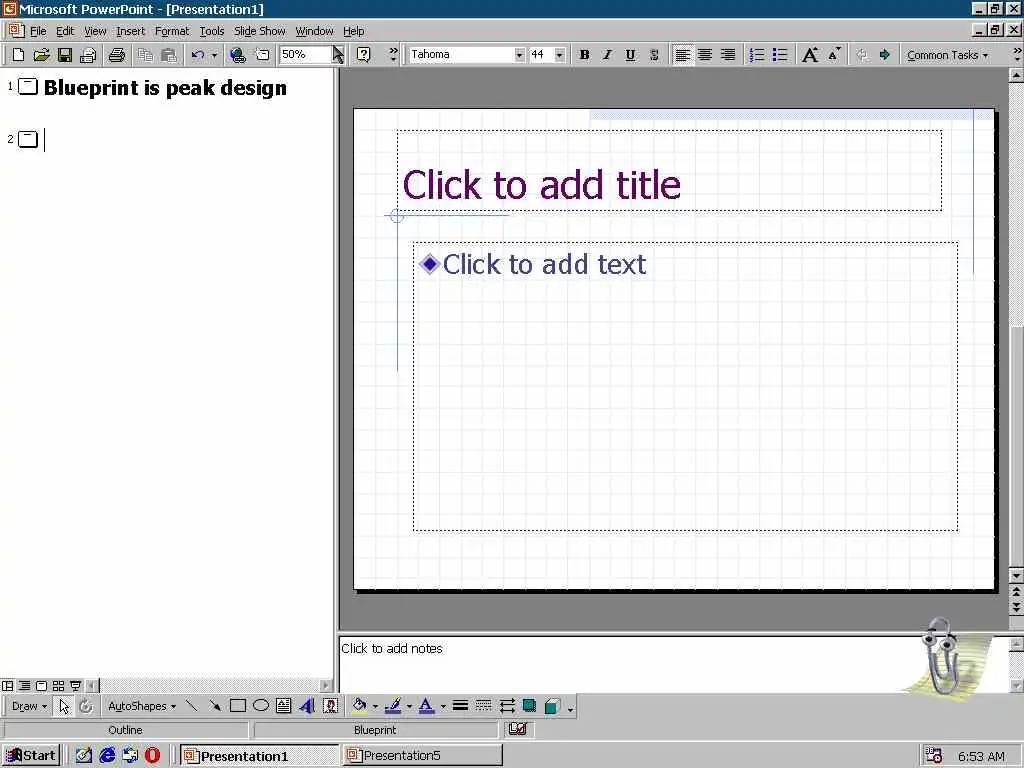The image size is (1024, 768).
Task: Increase the font size
Action: pos(810,55)
